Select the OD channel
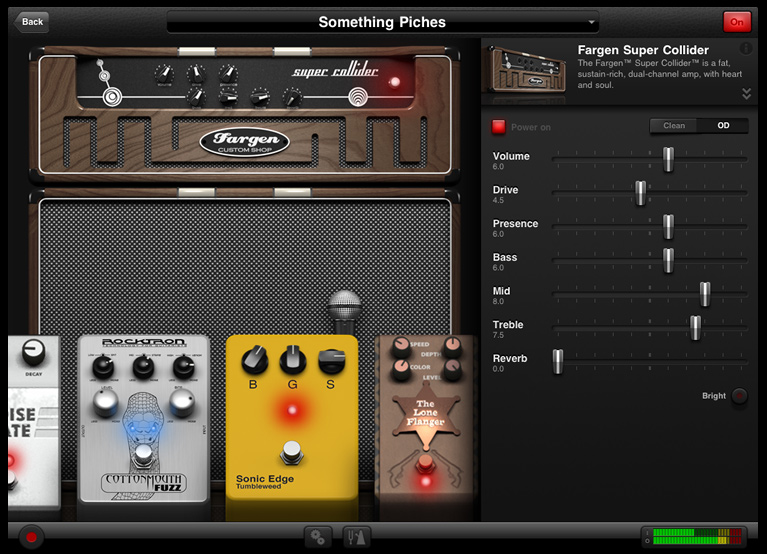767x554 pixels. [723, 126]
